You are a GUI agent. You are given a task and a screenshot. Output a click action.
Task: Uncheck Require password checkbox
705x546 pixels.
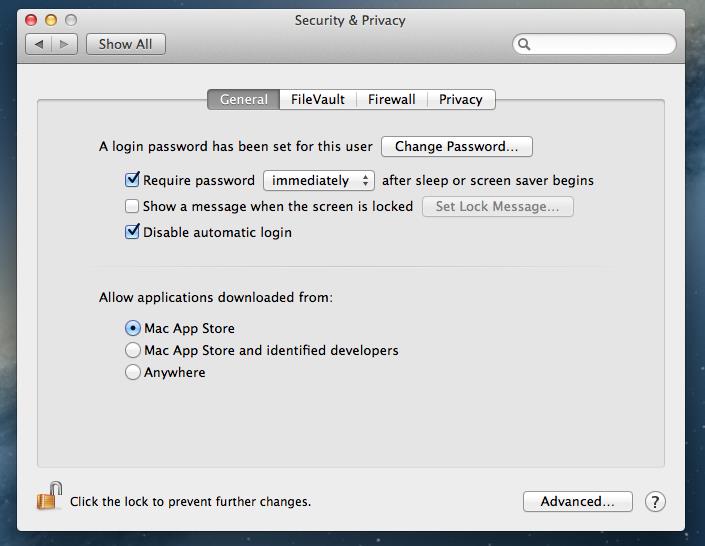pyautogui.click(x=132, y=180)
